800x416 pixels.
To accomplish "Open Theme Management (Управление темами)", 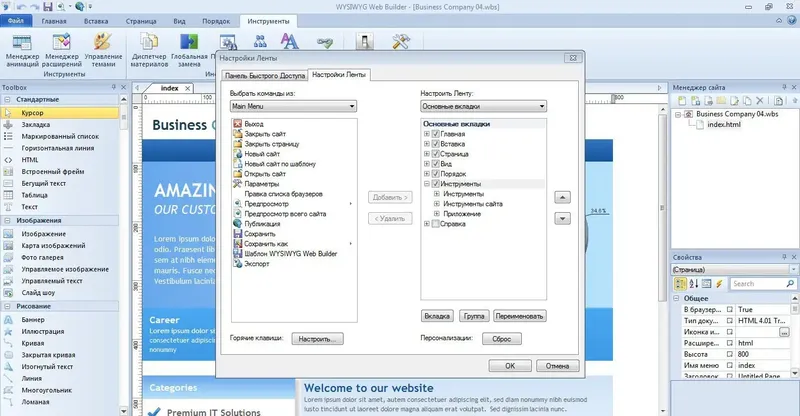I will pos(103,51).
